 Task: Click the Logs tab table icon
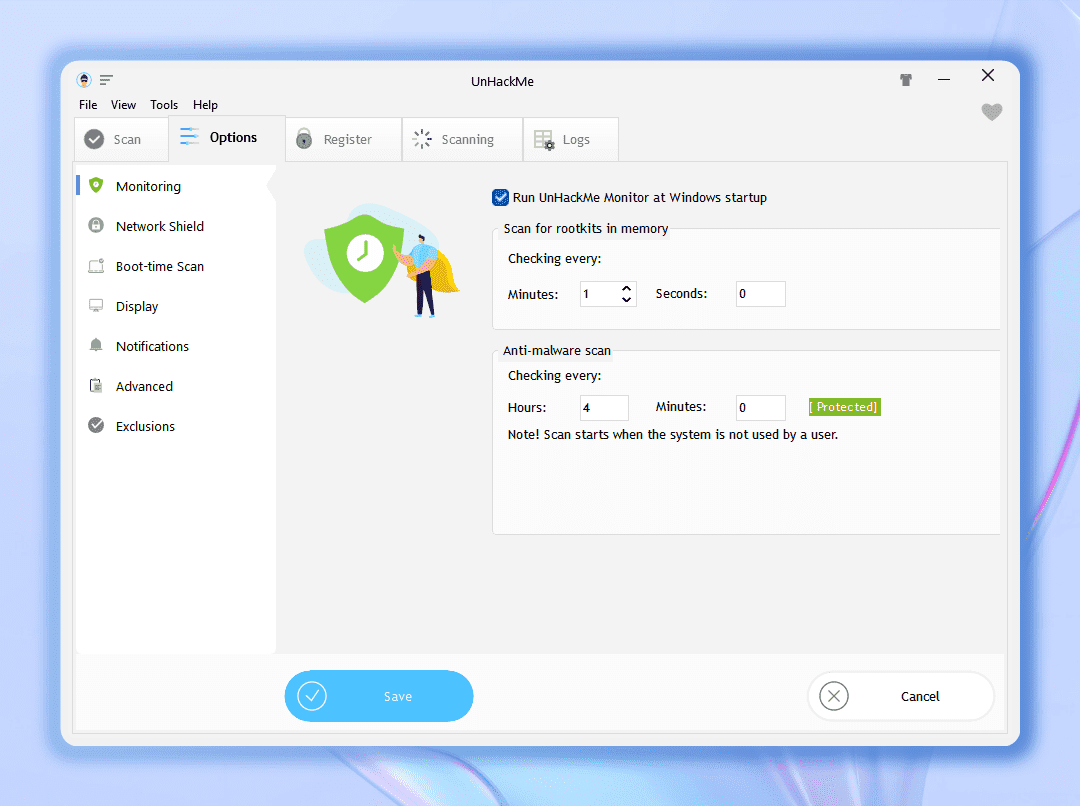[544, 140]
